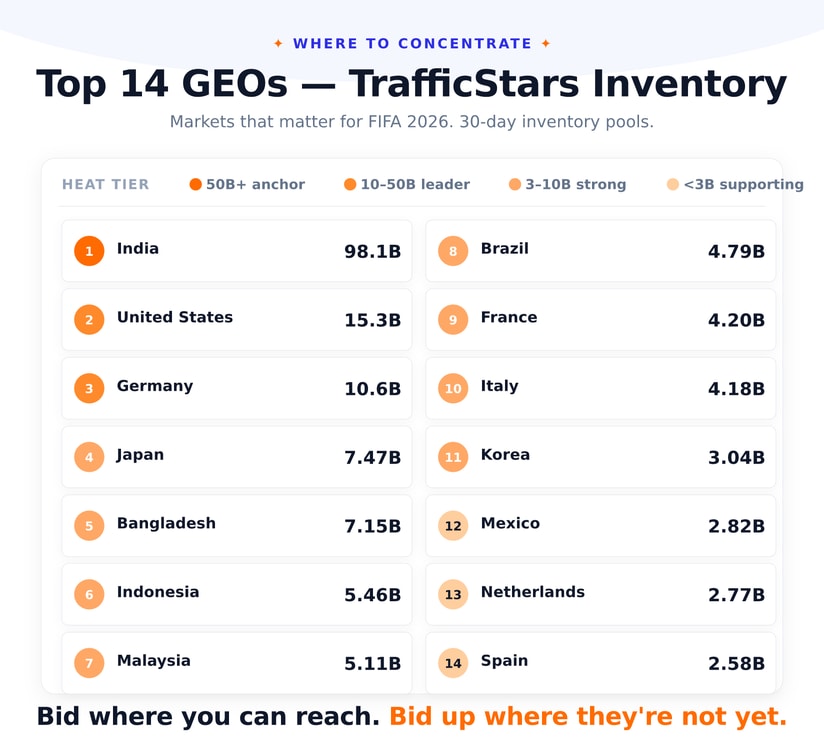This screenshot has width=824, height=756.
Task: Click the Netherlands 2.77B card
Action: [x=601, y=594]
